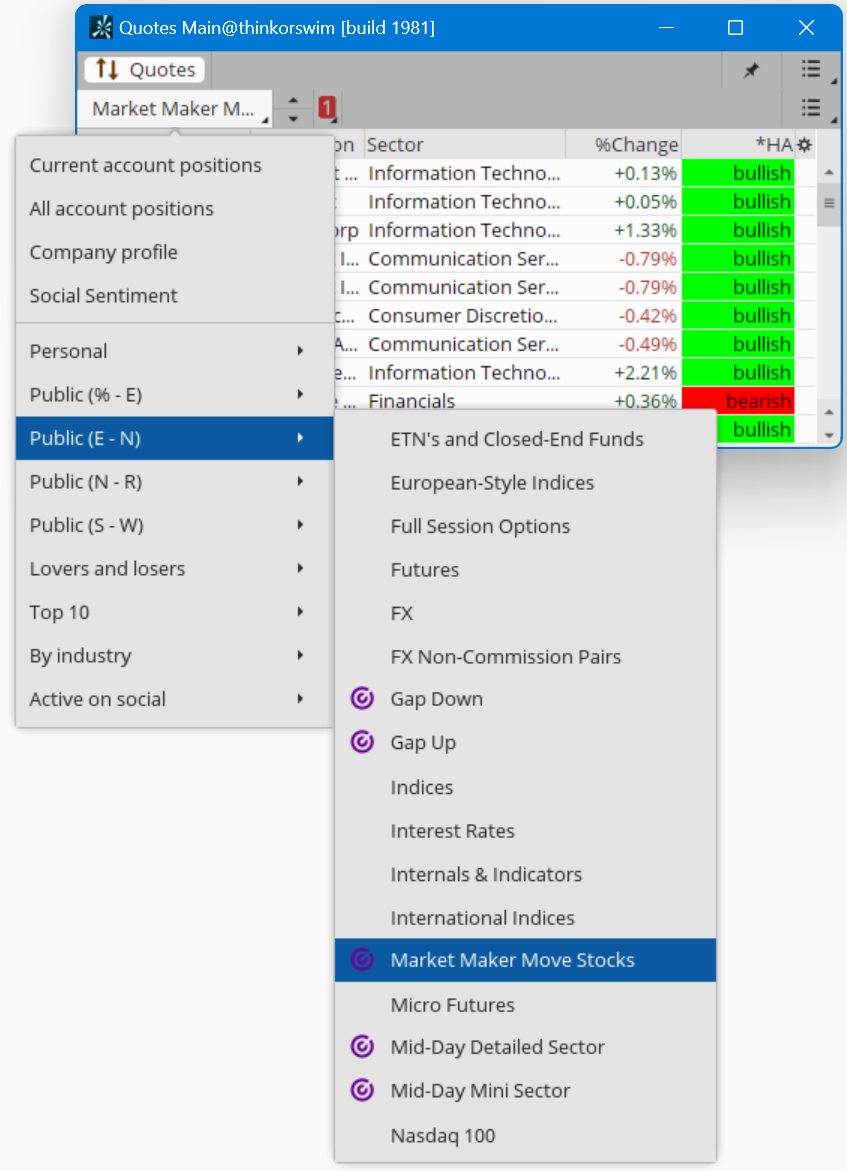Expand the Top 10 submenu

click(174, 612)
